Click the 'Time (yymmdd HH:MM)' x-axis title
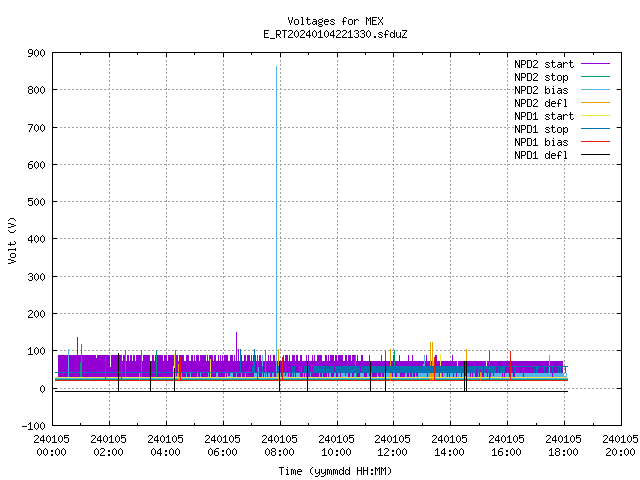 point(335,471)
